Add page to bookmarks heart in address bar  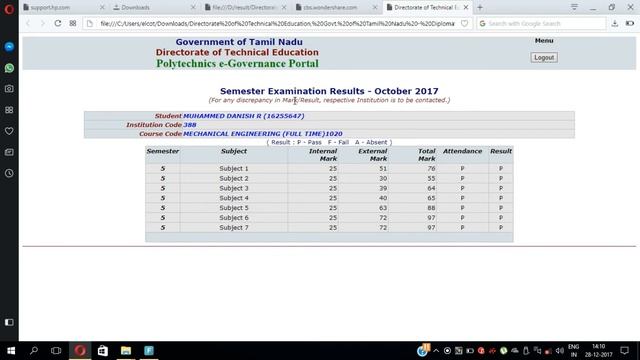click(464, 24)
